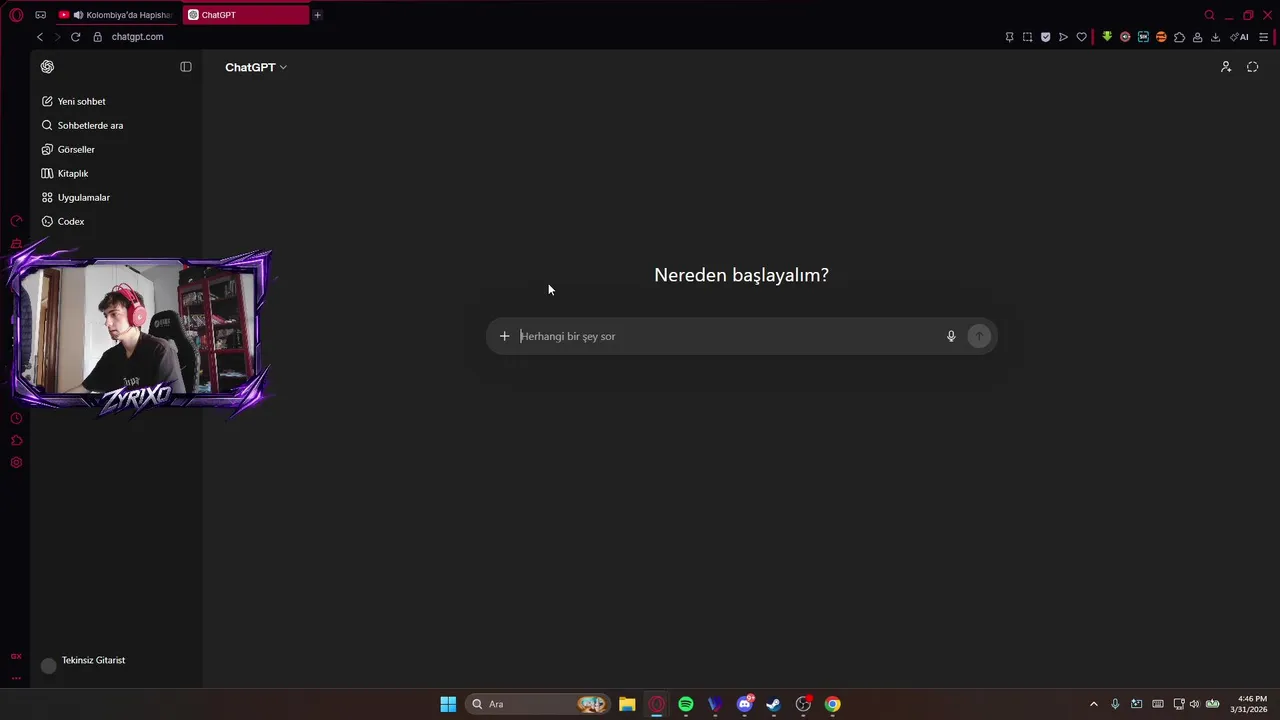Click the temporary chat icon top right
This screenshot has height=720, width=1280.
click(1253, 67)
